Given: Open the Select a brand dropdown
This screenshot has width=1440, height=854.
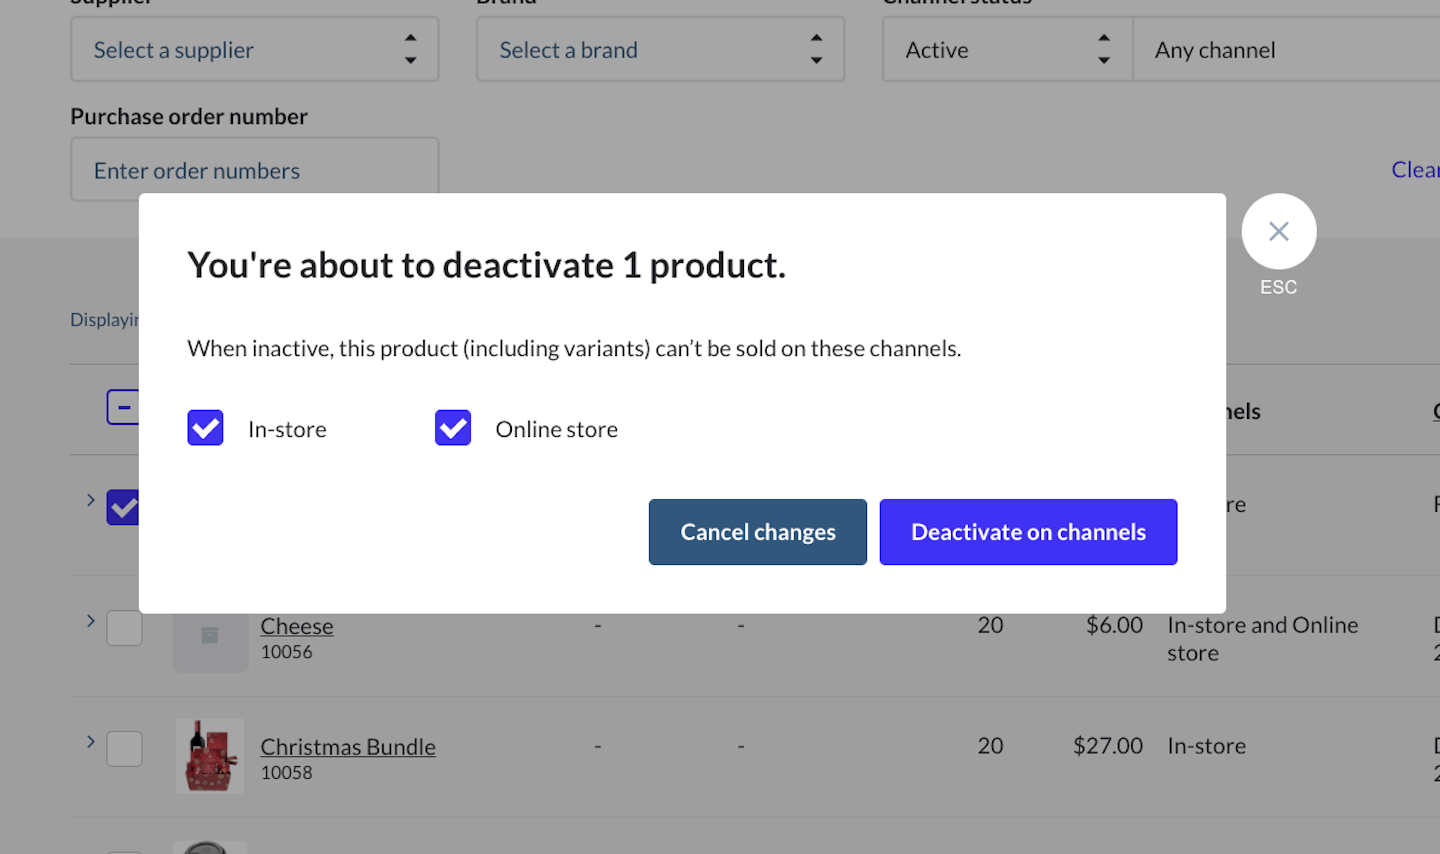Looking at the screenshot, I should click(x=660, y=50).
